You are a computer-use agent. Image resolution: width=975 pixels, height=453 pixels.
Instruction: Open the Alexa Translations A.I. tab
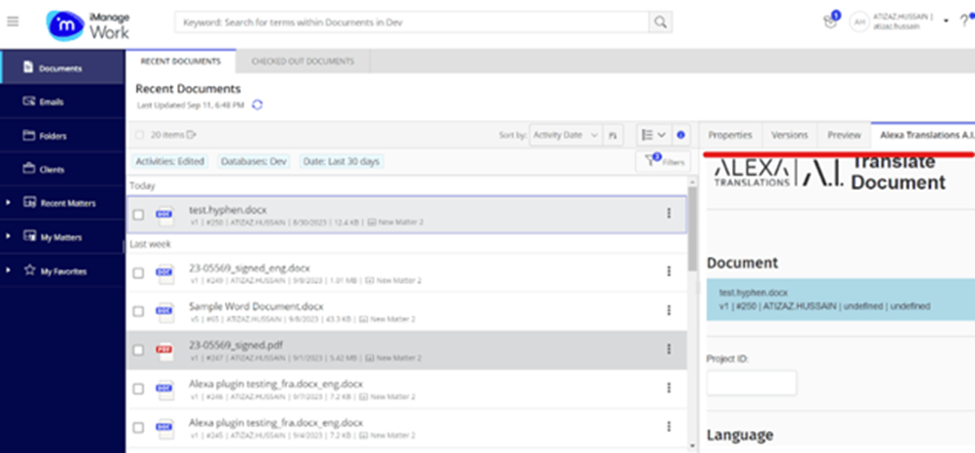pyautogui.click(x=924, y=135)
